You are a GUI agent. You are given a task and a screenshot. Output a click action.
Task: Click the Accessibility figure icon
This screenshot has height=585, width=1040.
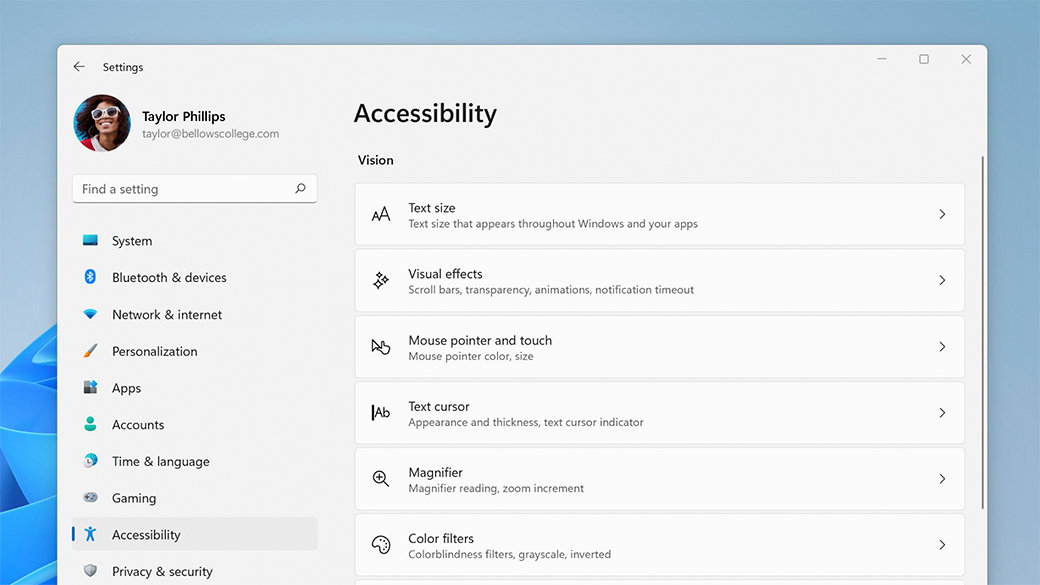[90, 534]
